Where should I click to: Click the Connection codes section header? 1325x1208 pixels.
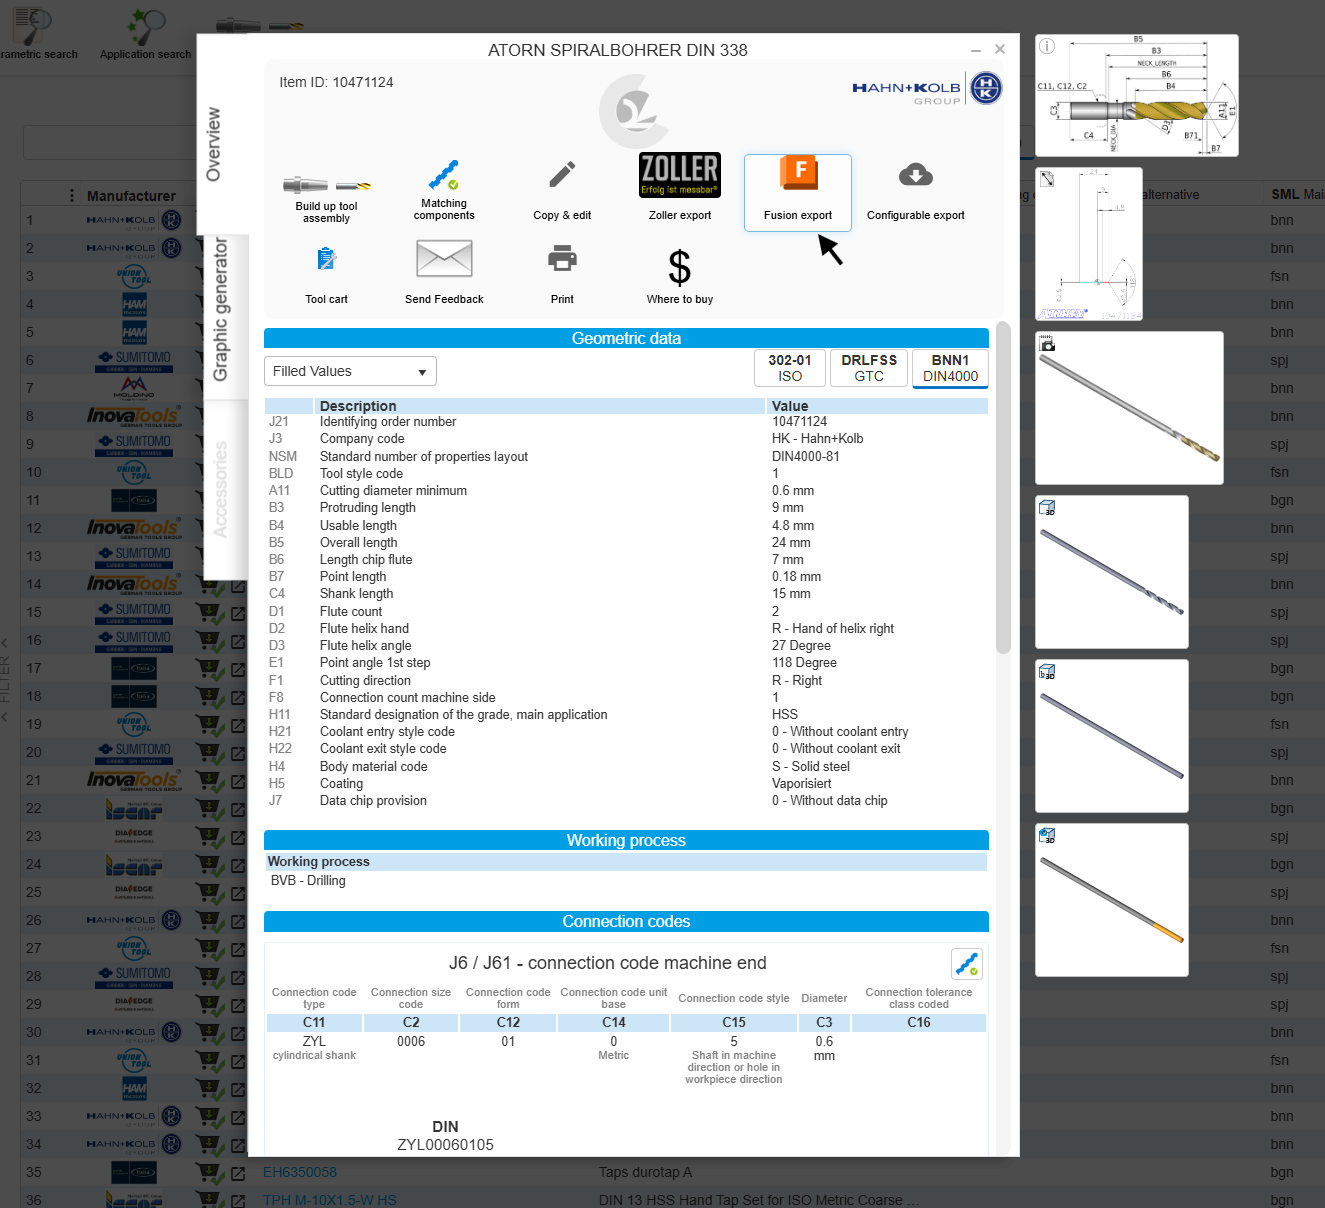(x=626, y=921)
